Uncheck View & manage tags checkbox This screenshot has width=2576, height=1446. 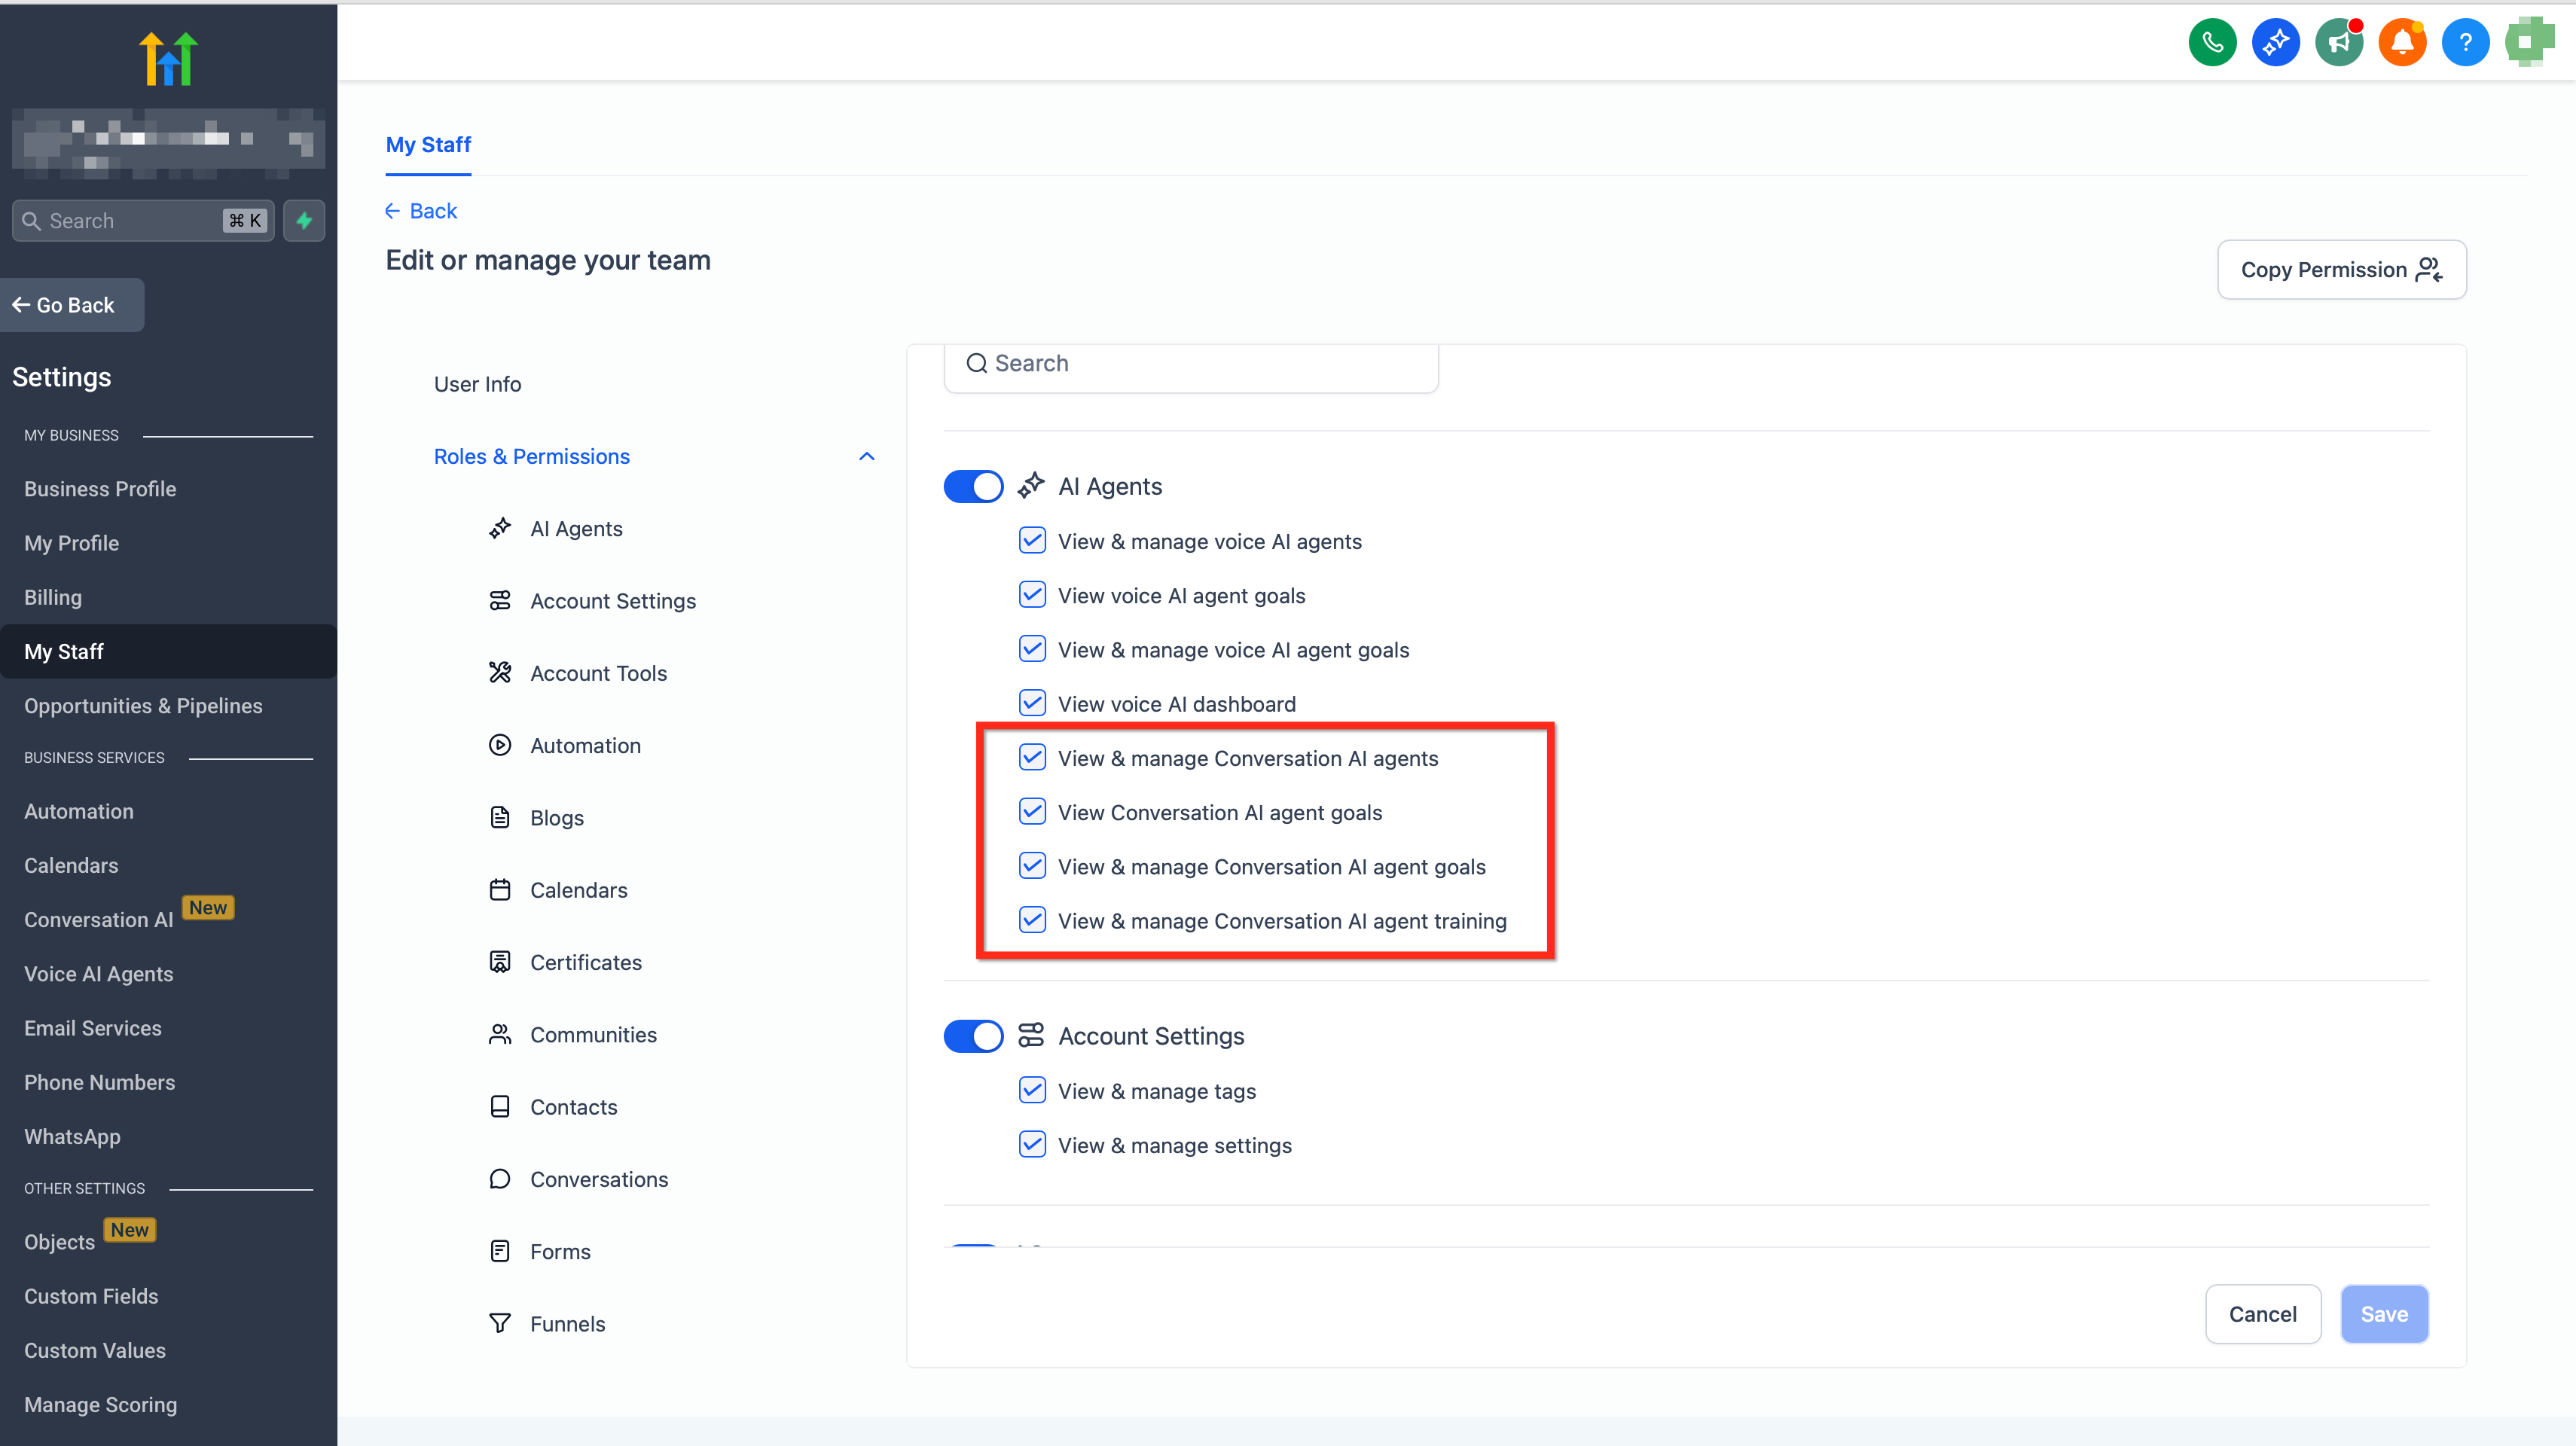pos(1032,1091)
